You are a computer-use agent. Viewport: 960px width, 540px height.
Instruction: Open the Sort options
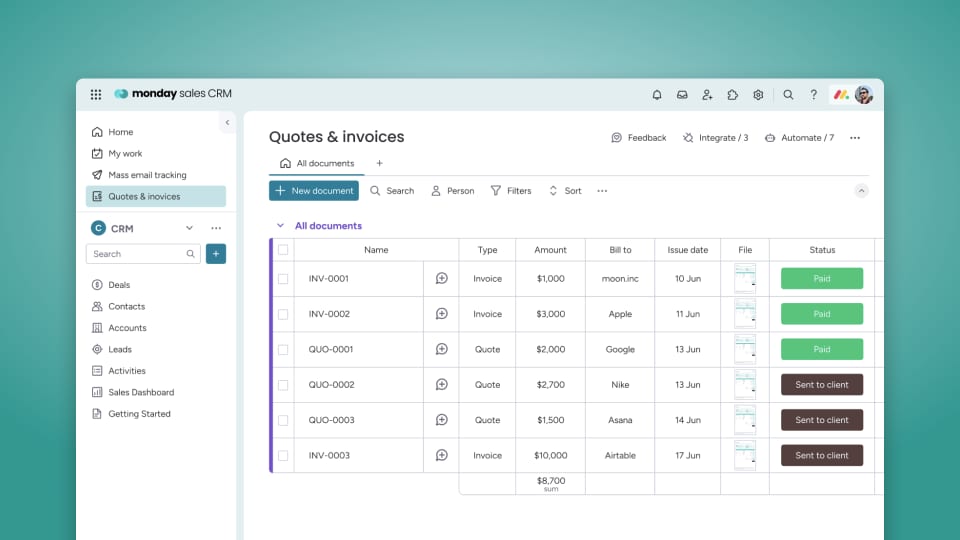564,191
